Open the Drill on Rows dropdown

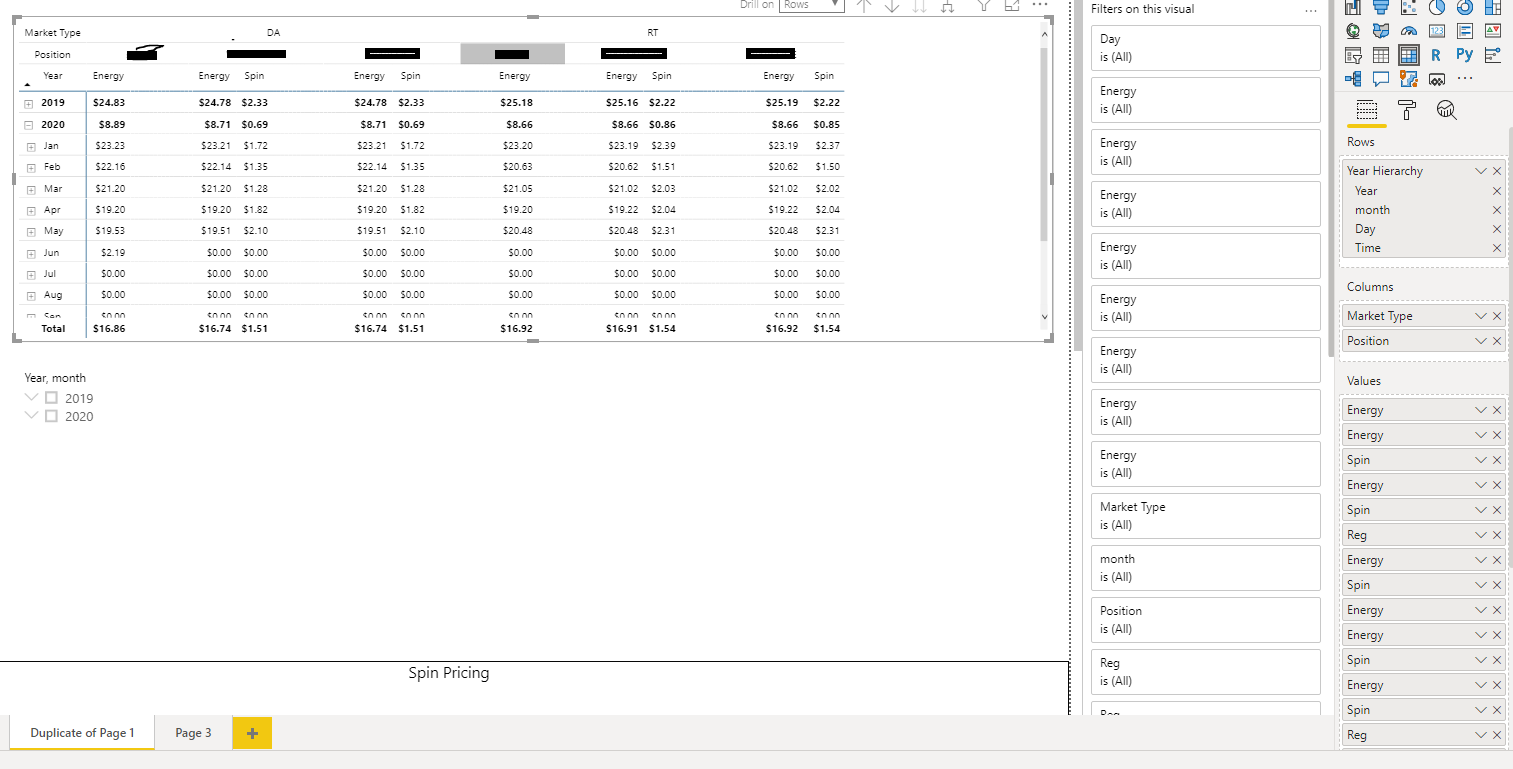[x=811, y=6]
